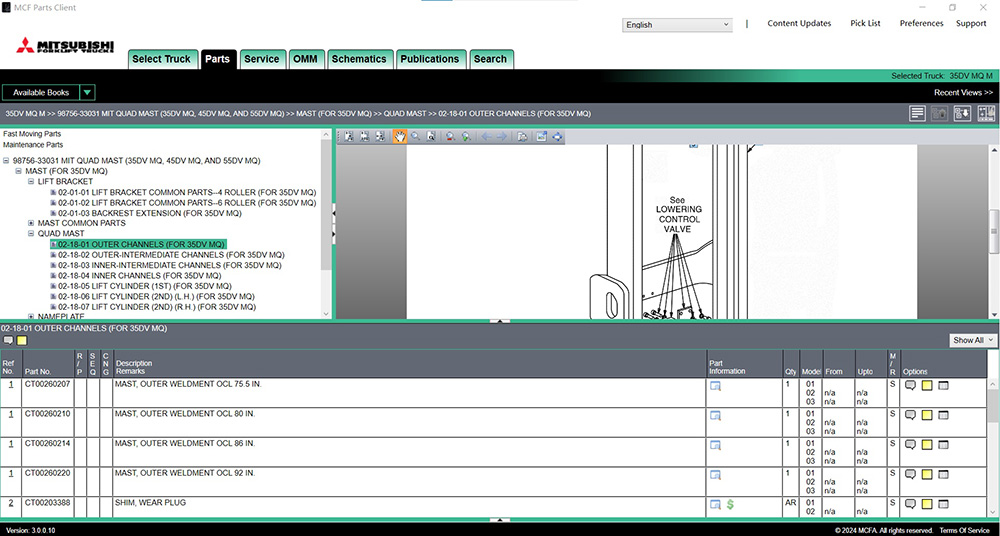The height and width of the screenshot is (536, 1000).
Task: Expand the MAST COMMON PARTS node
Action: coord(31,223)
